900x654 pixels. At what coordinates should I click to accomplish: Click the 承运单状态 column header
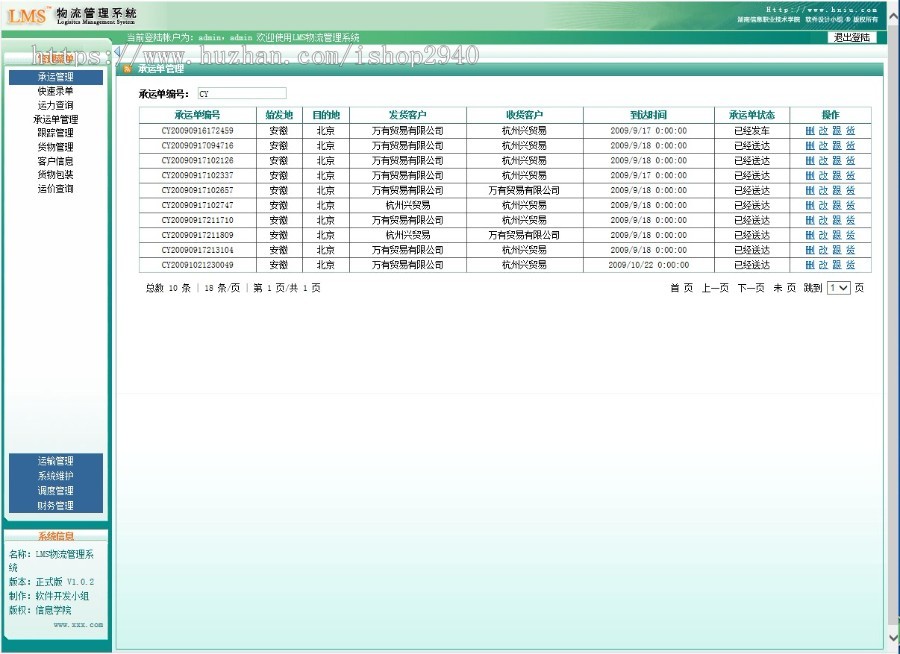752,115
